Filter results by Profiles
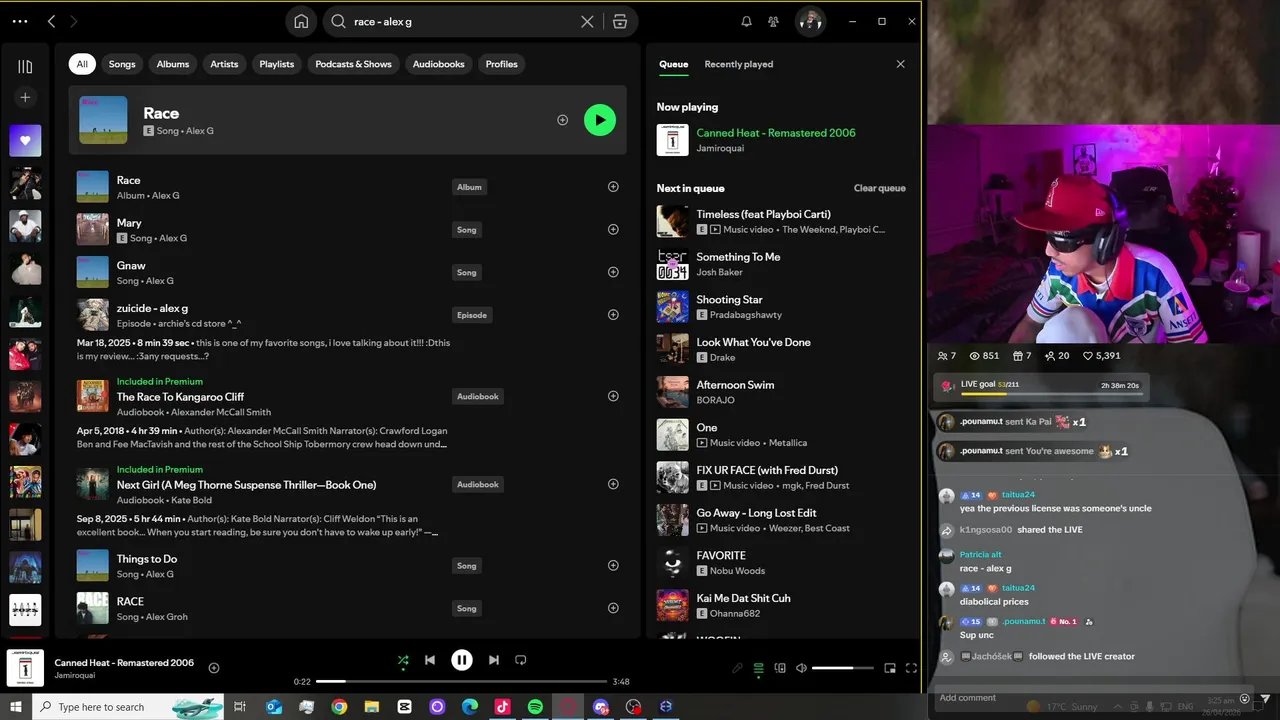Screen dimensions: 1280x720 click(x=502, y=64)
